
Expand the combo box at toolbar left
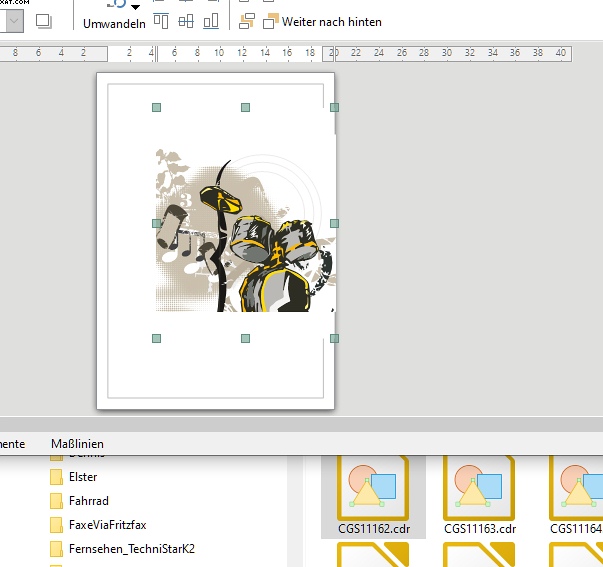tap(12, 20)
